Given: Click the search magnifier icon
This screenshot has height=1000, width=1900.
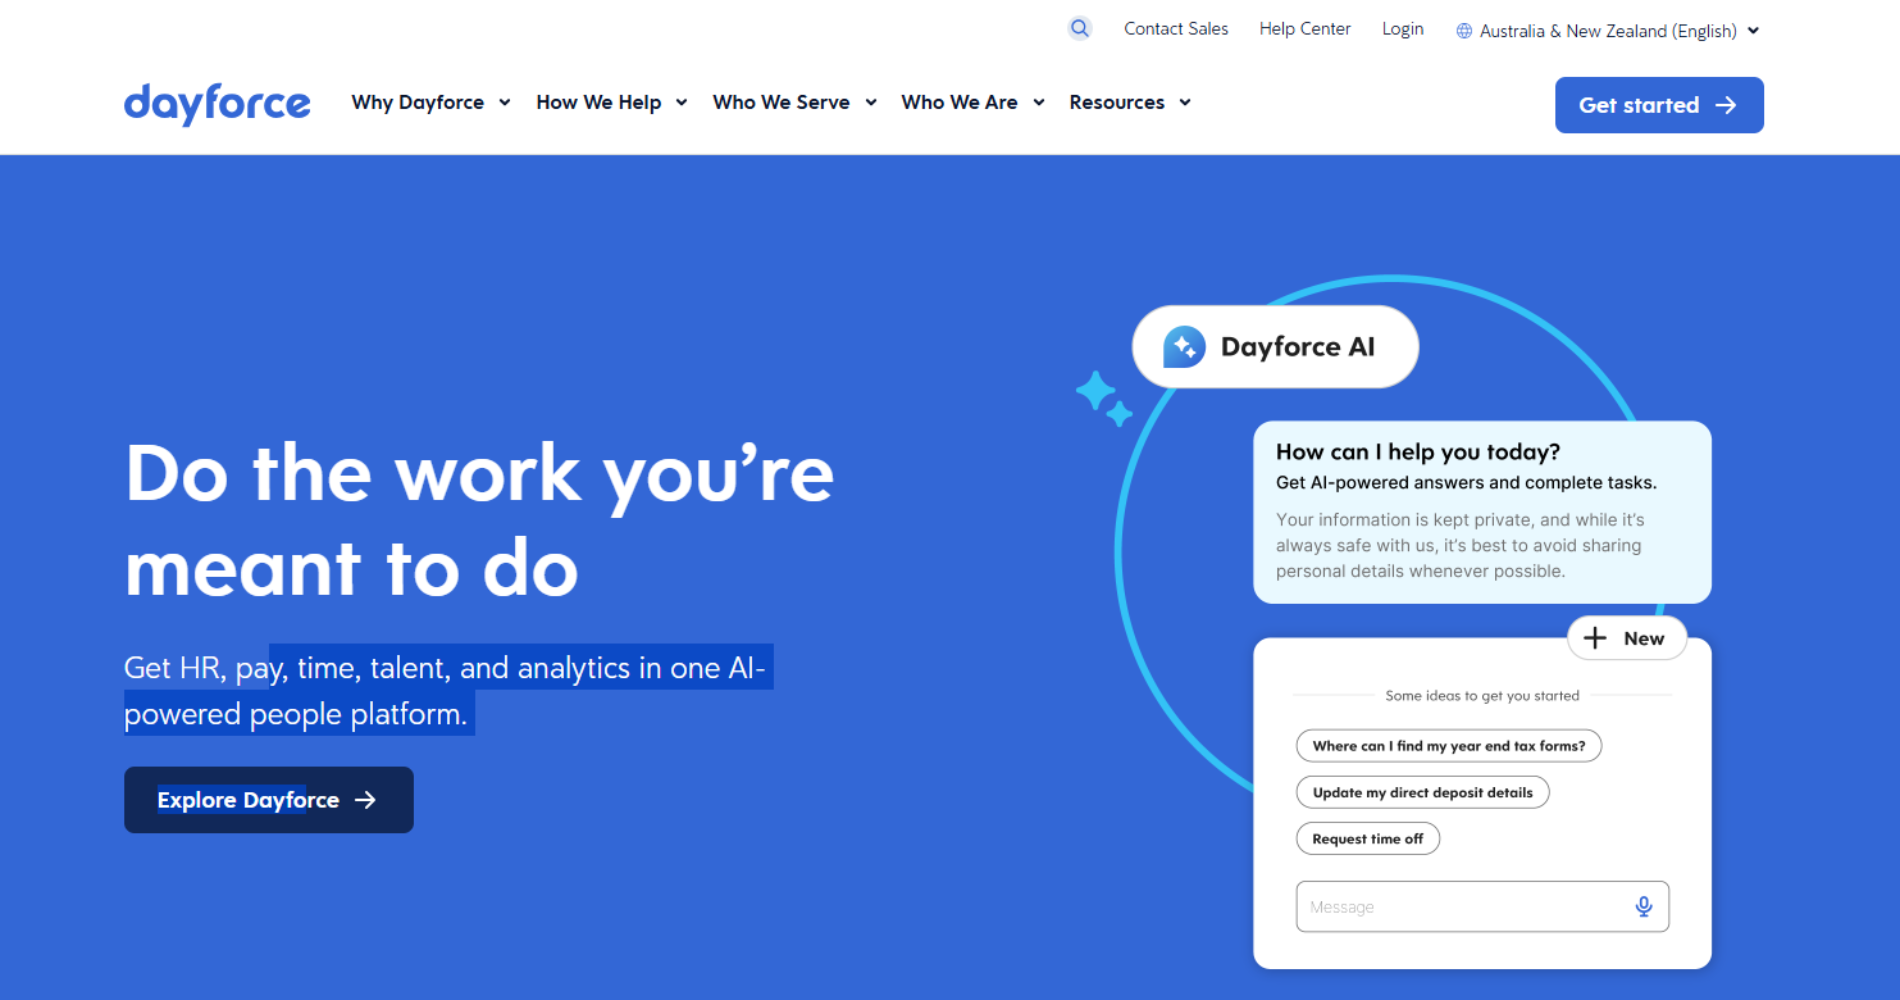Looking at the screenshot, I should click(1079, 28).
